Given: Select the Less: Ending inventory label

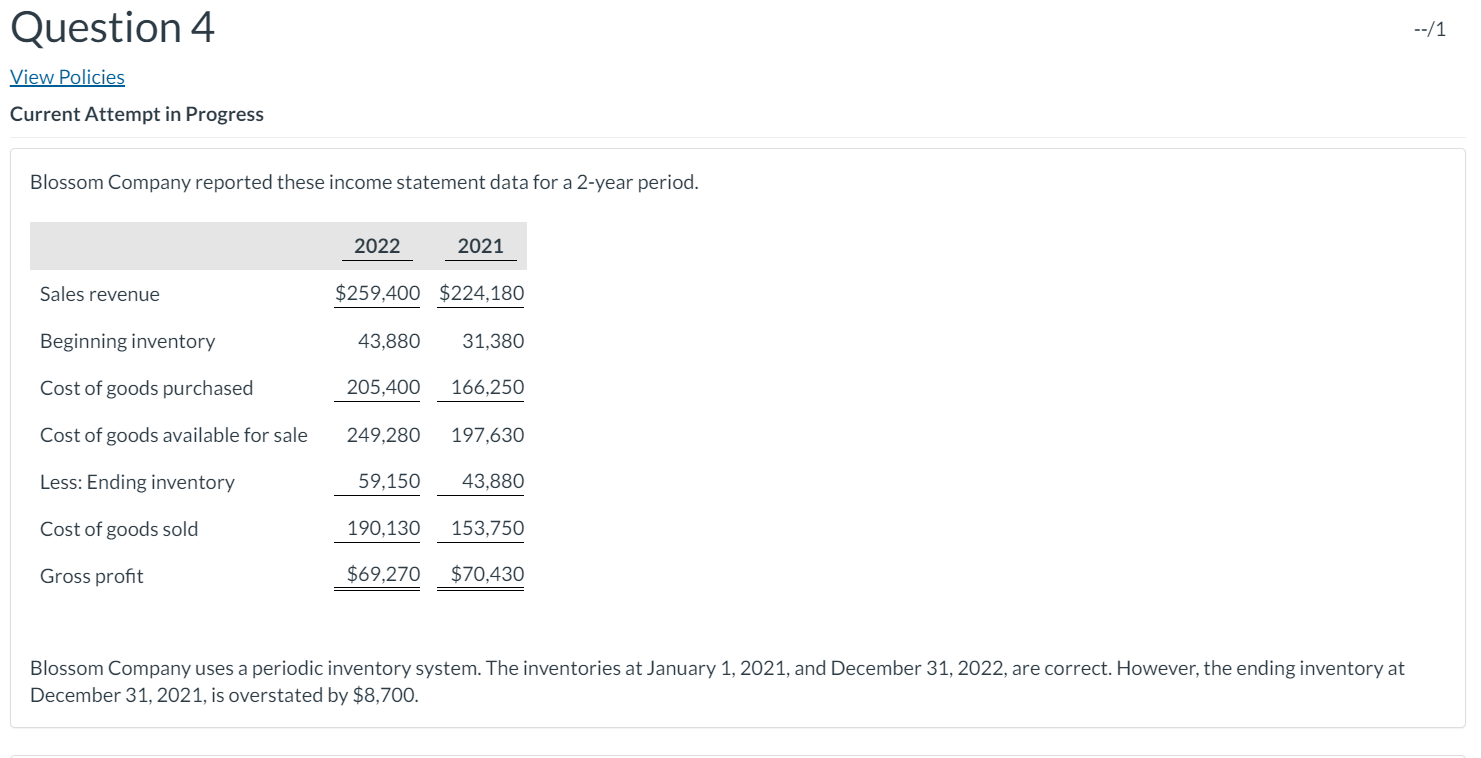Looking at the screenshot, I should click(137, 481).
